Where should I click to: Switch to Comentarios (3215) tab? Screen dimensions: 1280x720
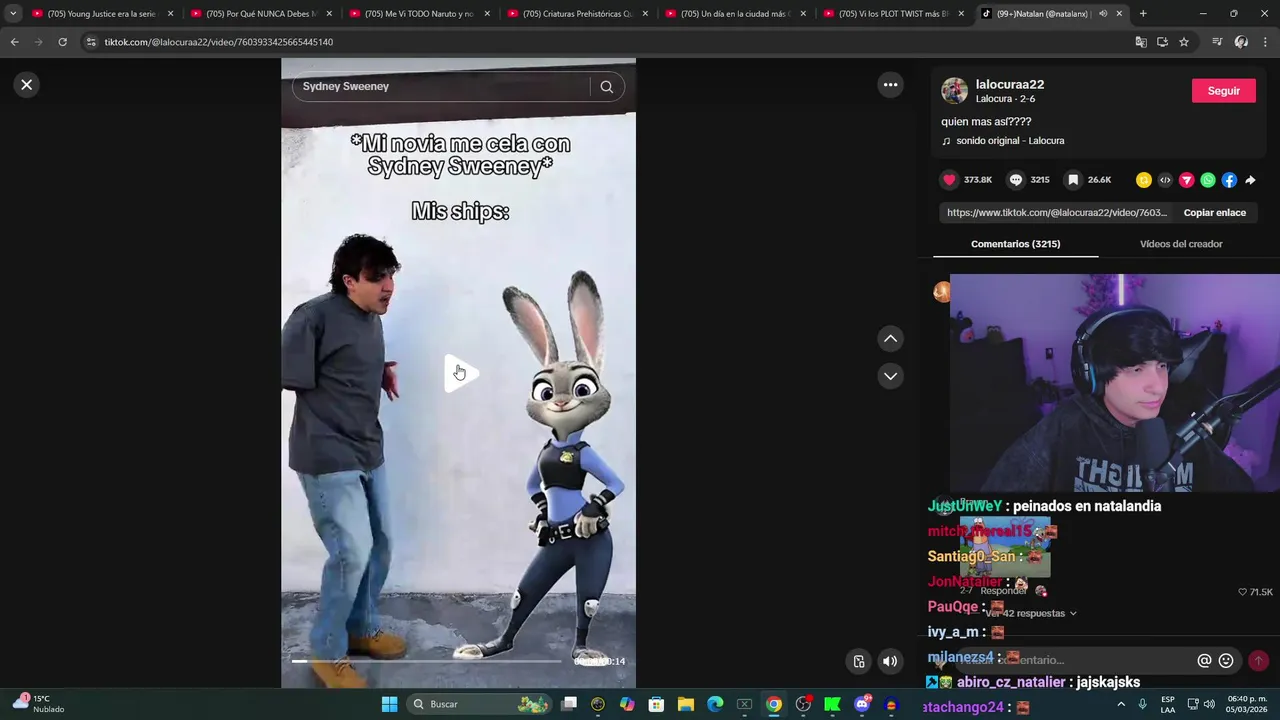click(x=1015, y=244)
